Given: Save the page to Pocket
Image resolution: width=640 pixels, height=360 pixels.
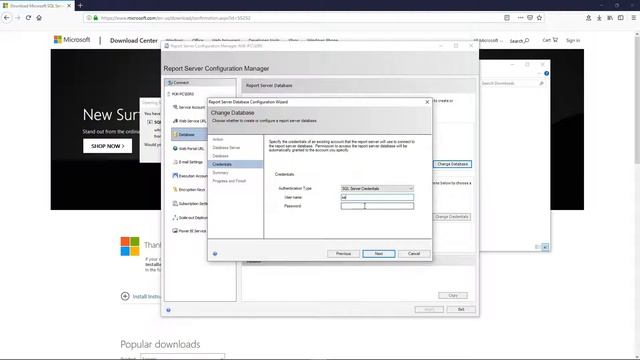Looking at the screenshot, I should click(530, 18).
